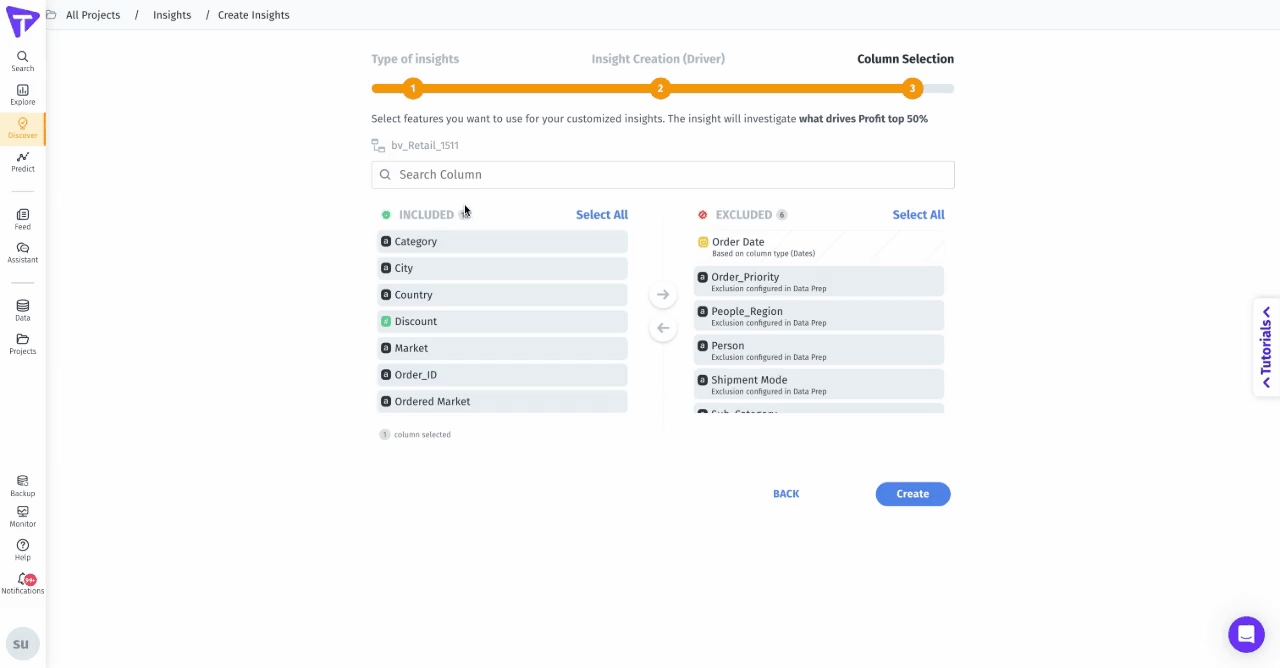Go to the Predict section
1280x668 pixels.
coord(22,162)
